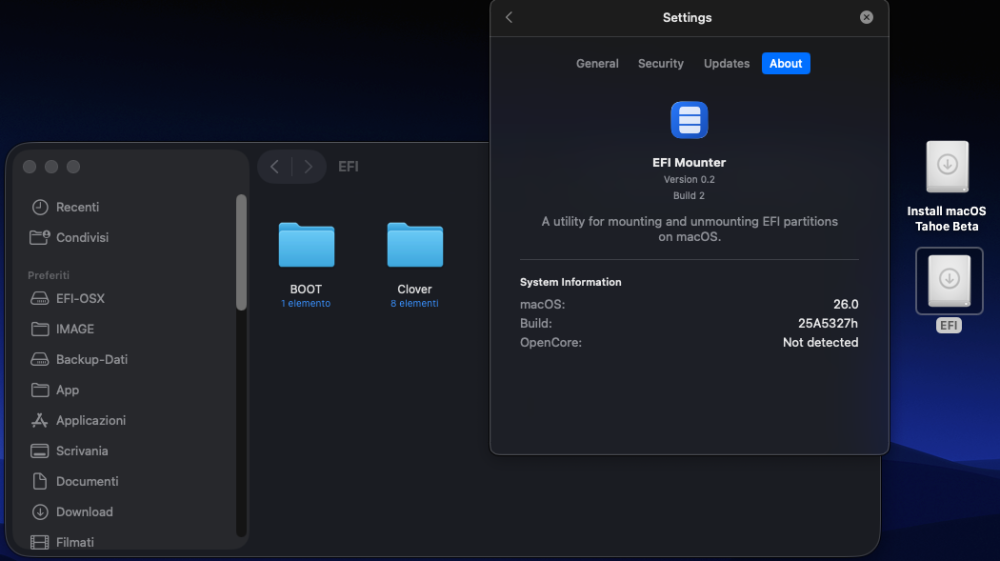Viewport: 1000px width, 561px height.
Task: Close the Settings panel
Action: (x=866, y=17)
